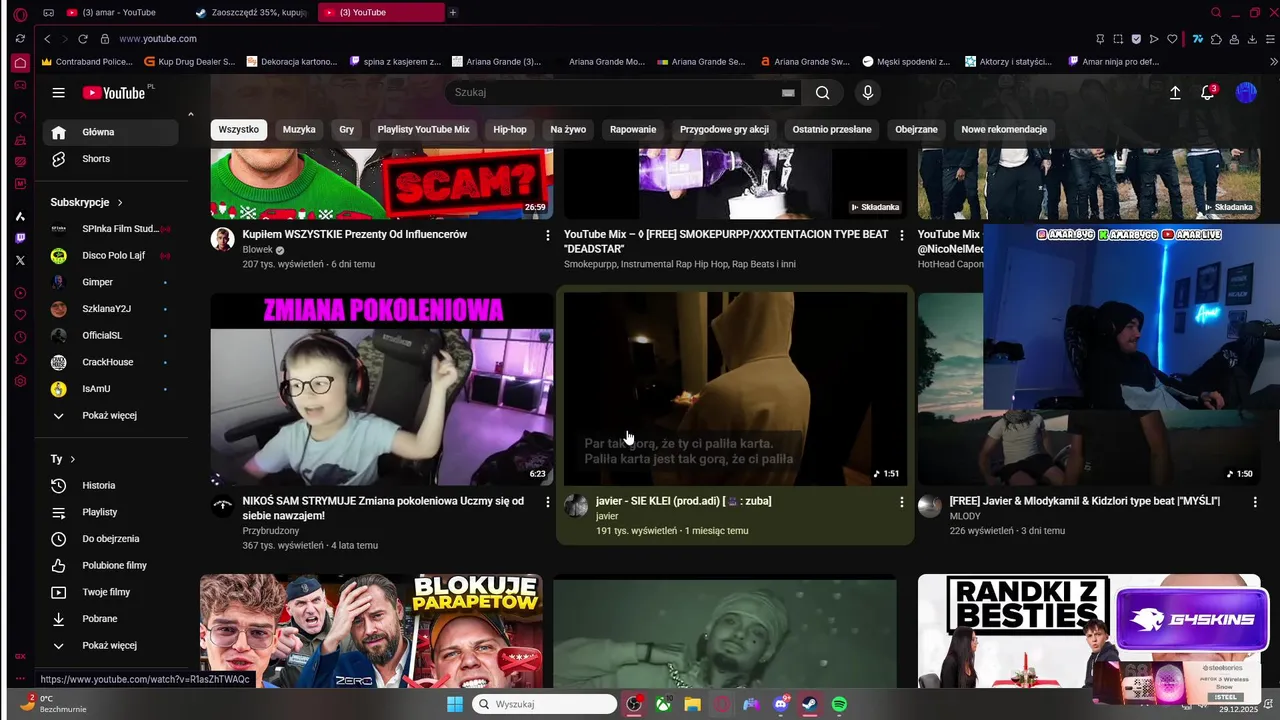Screen dimensions: 1280x720
Task: Select the Na żywo filter chip
Action: 568,130
